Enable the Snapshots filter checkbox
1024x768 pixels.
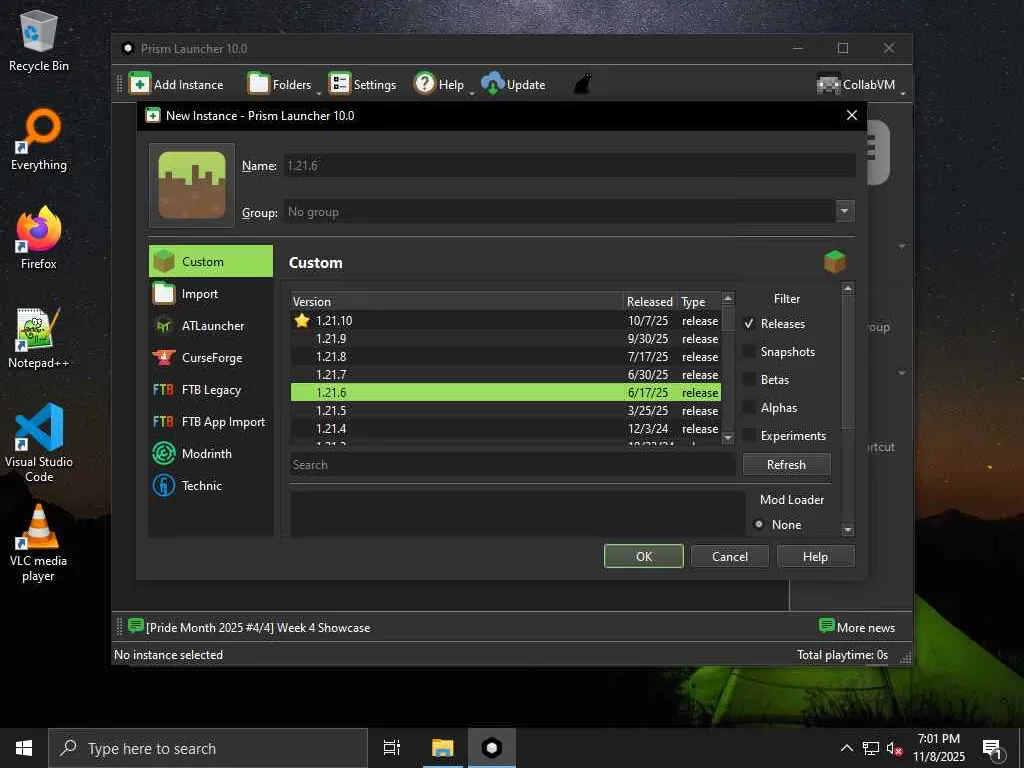[x=749, y=351]
